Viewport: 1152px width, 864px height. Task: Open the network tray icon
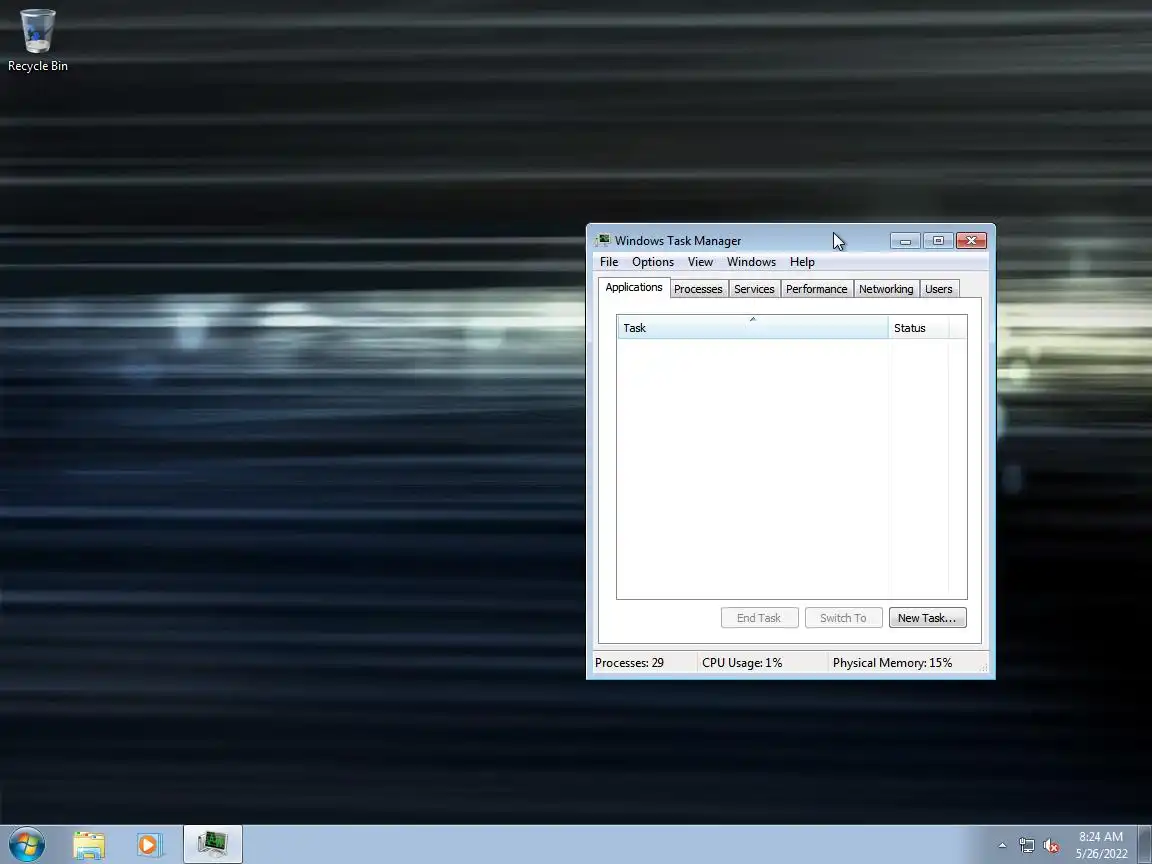point(1026,846)
